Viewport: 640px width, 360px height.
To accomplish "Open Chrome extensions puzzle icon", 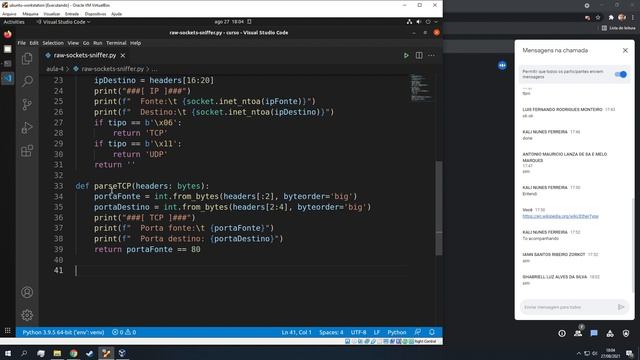I will [x=611, y=18].
